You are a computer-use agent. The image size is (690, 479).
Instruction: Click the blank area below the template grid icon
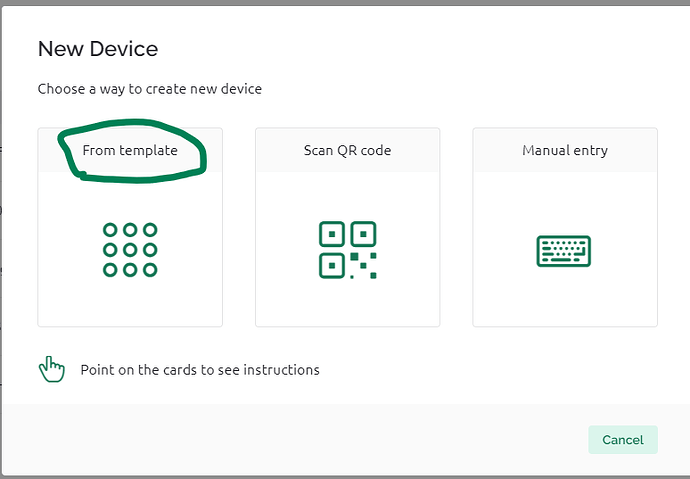(130, 302)
